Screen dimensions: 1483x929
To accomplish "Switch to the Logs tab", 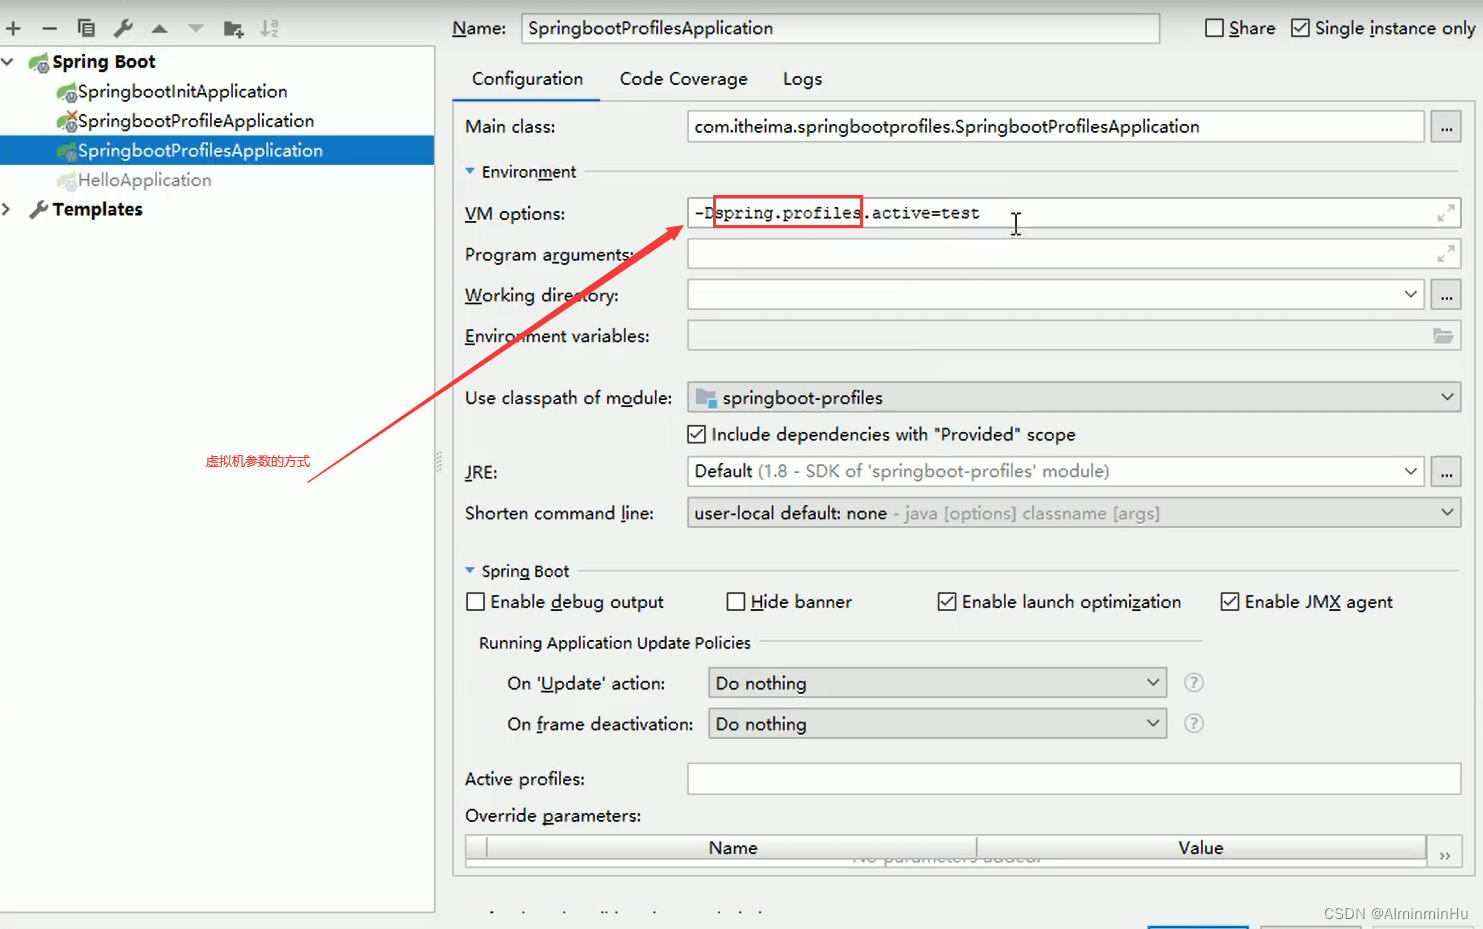I will click(802, 79).
